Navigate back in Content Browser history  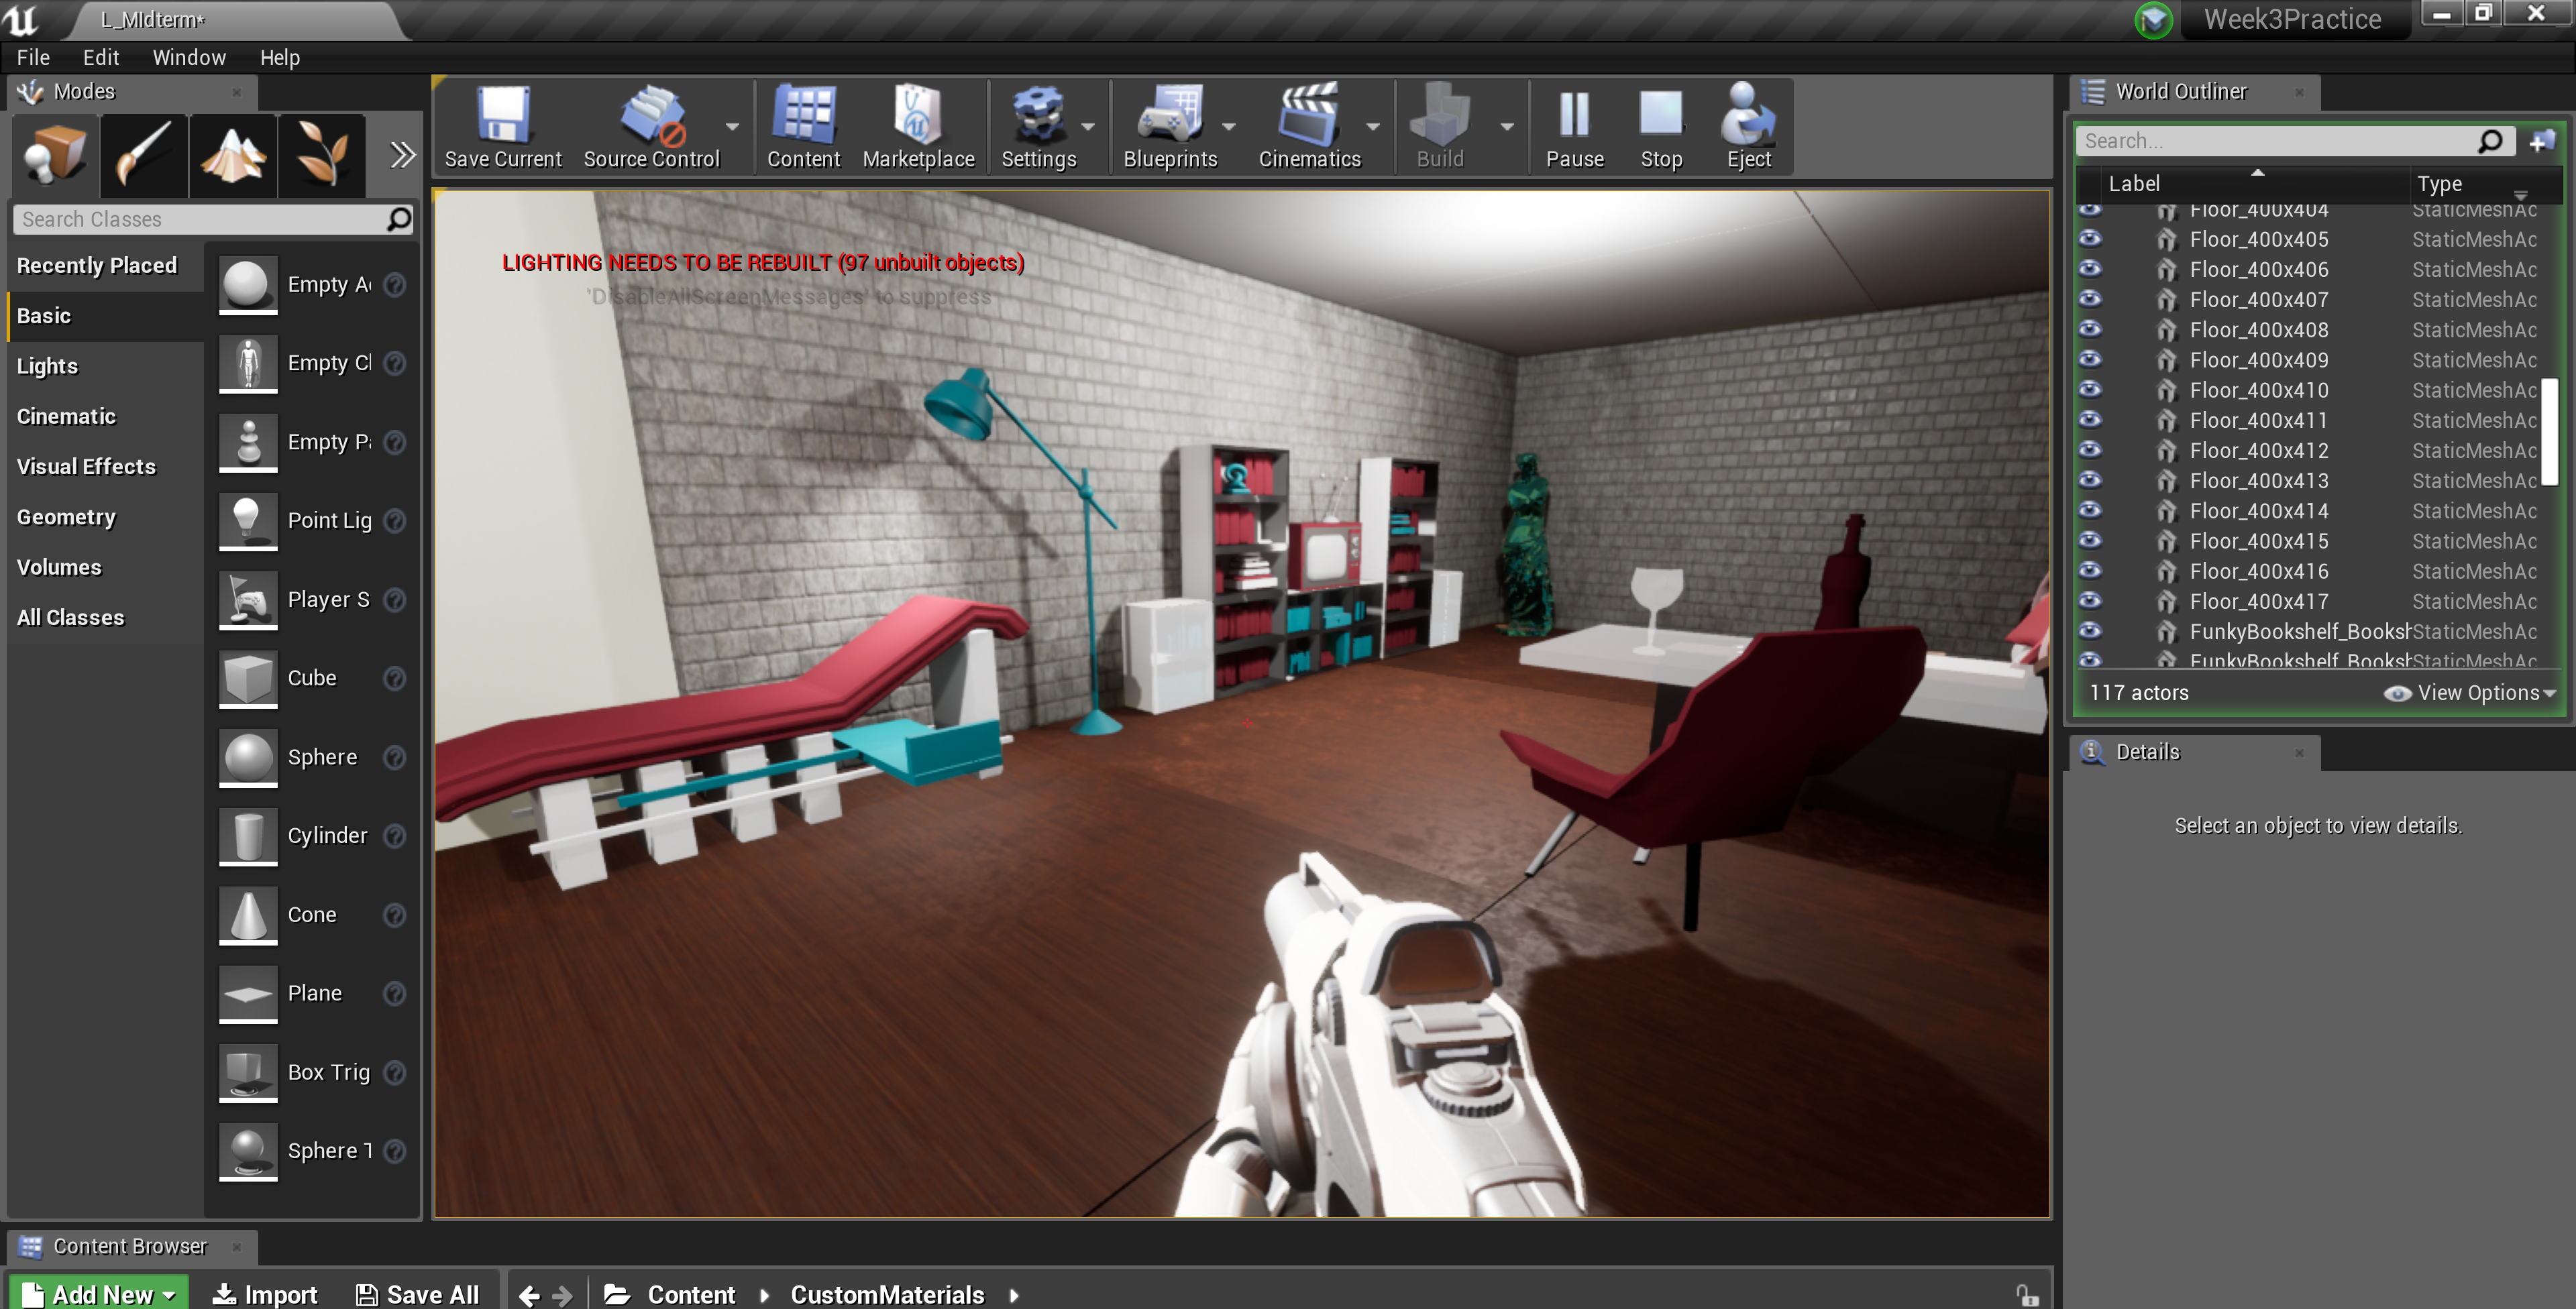529,1295
